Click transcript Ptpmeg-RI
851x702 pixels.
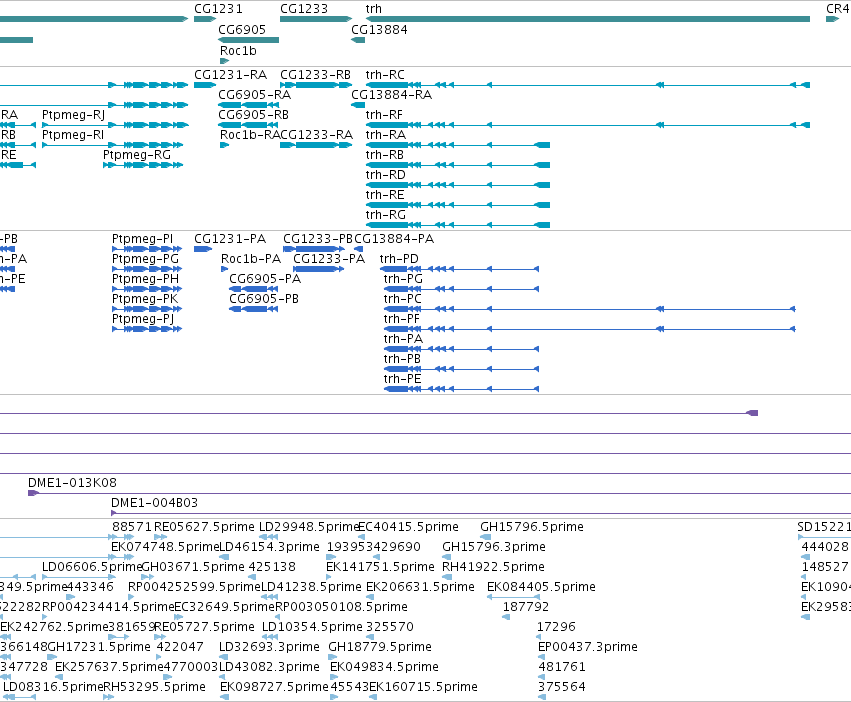73,135
